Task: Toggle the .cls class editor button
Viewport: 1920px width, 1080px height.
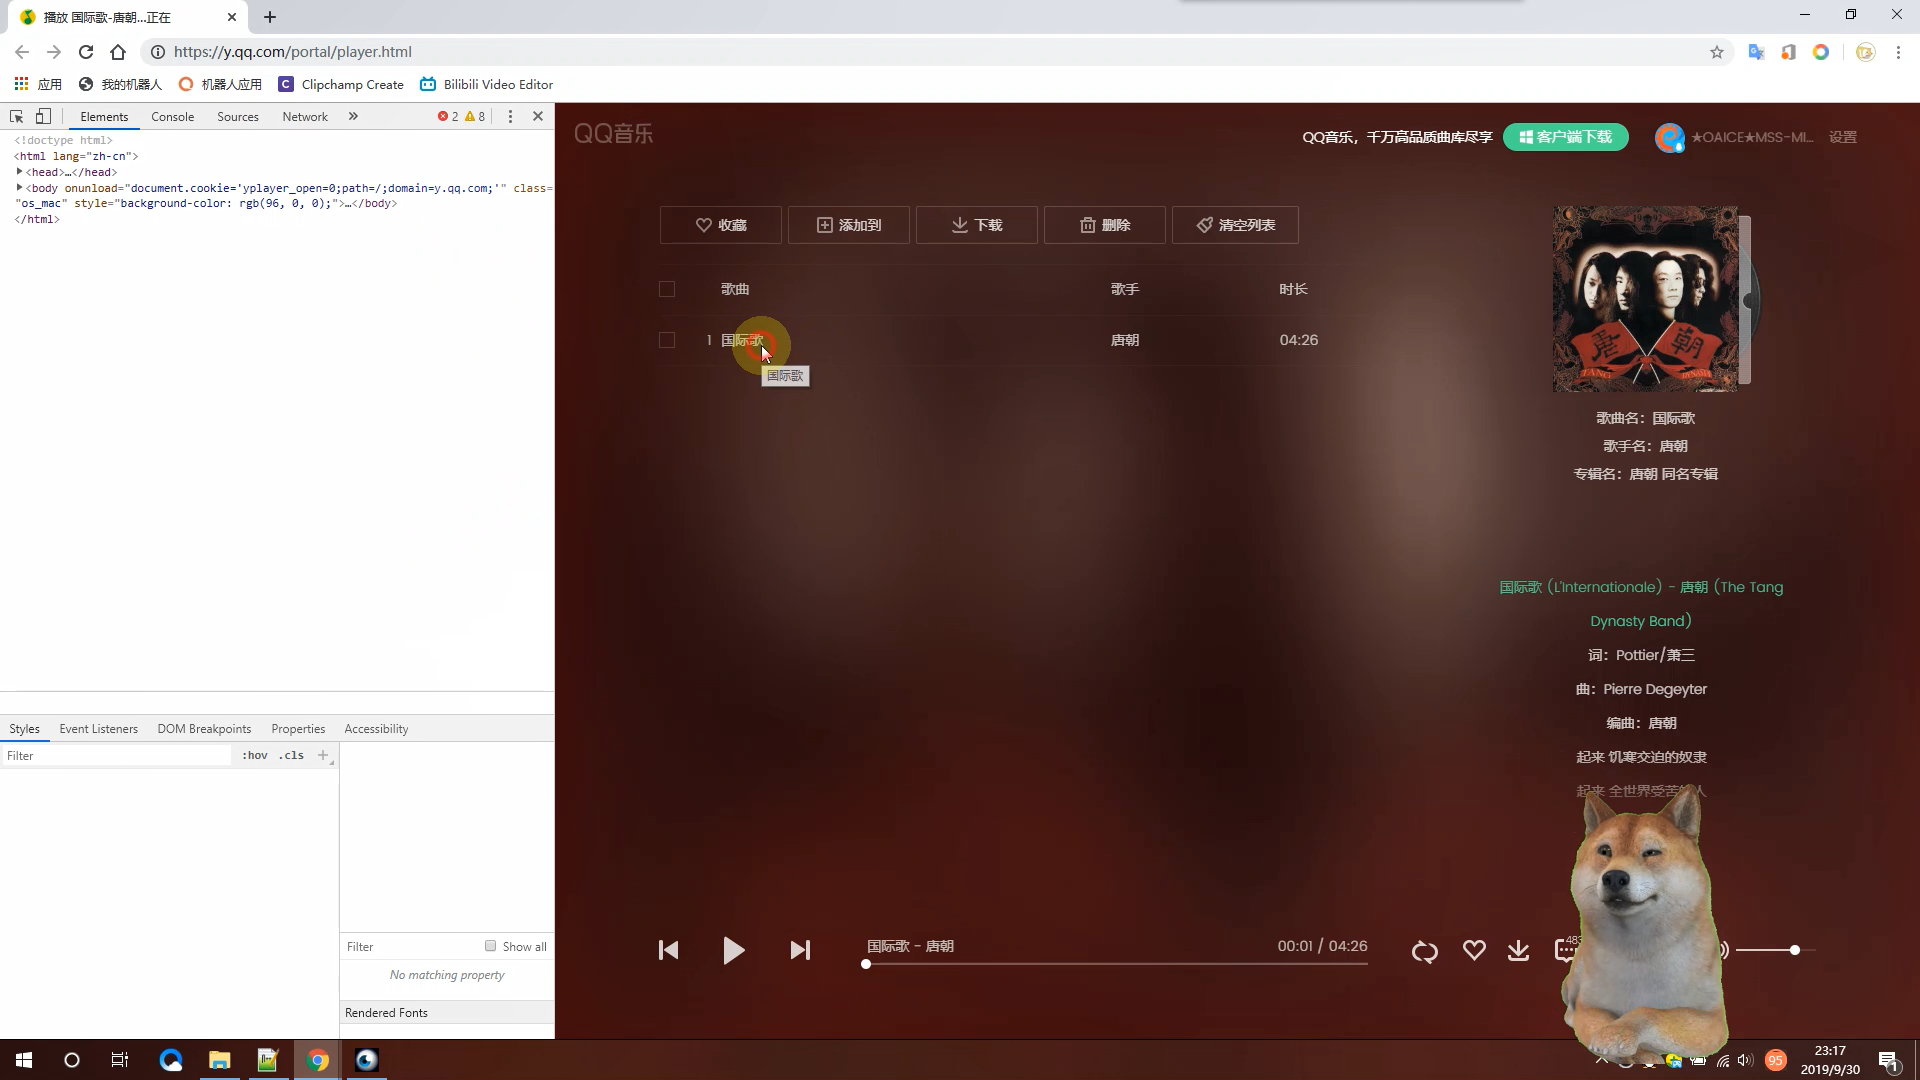Action: 292,756
